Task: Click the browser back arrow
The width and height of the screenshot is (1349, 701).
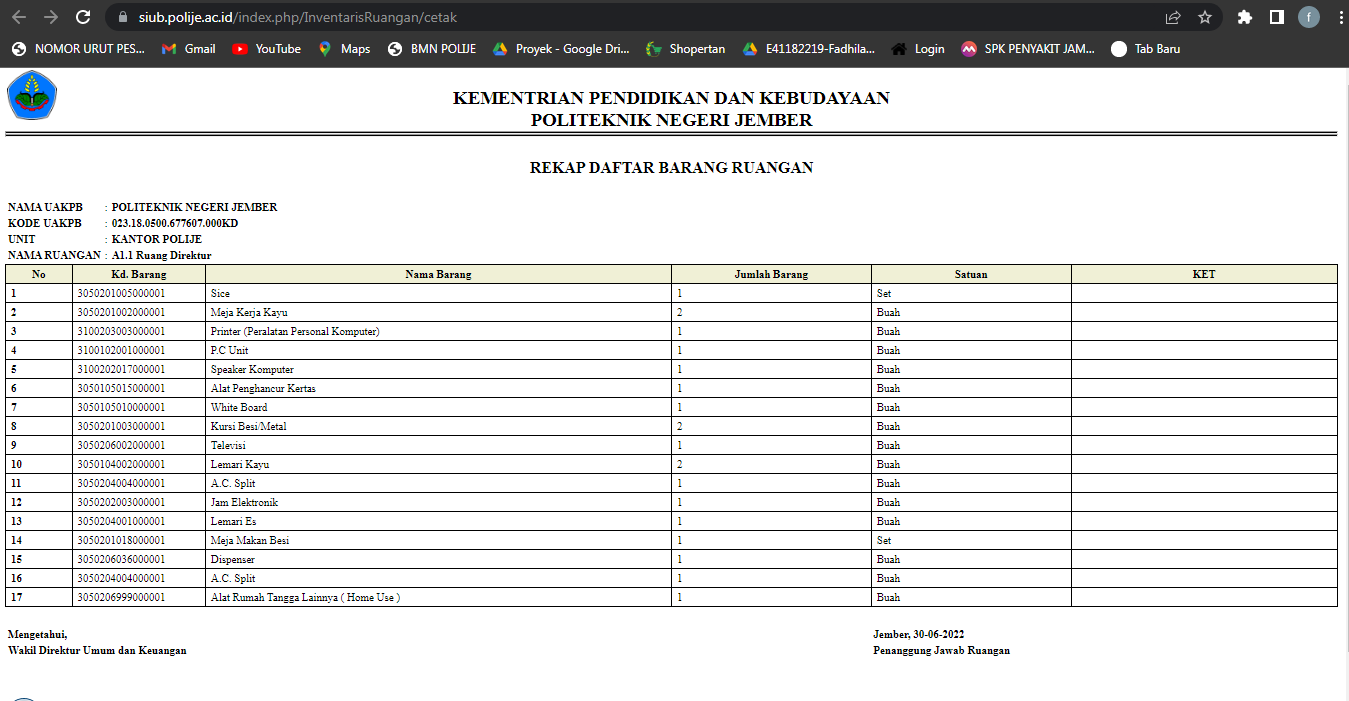Action: coord(18,17)
